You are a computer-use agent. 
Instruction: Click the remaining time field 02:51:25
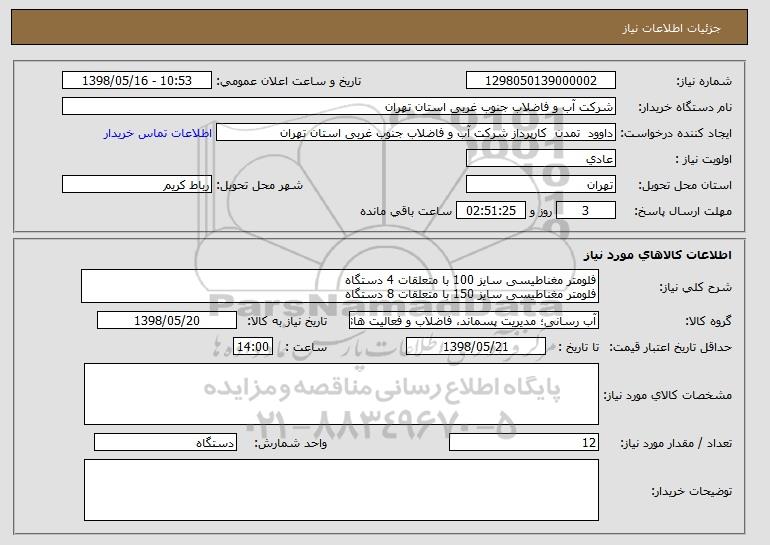click(491, 211)
